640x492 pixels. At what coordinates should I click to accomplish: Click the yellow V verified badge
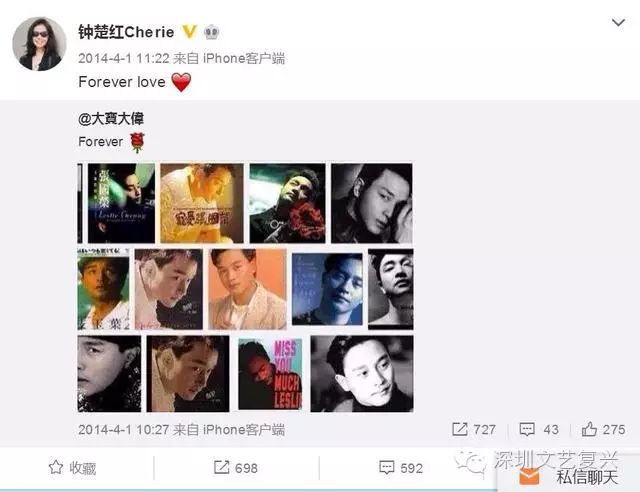coord(189,31)
